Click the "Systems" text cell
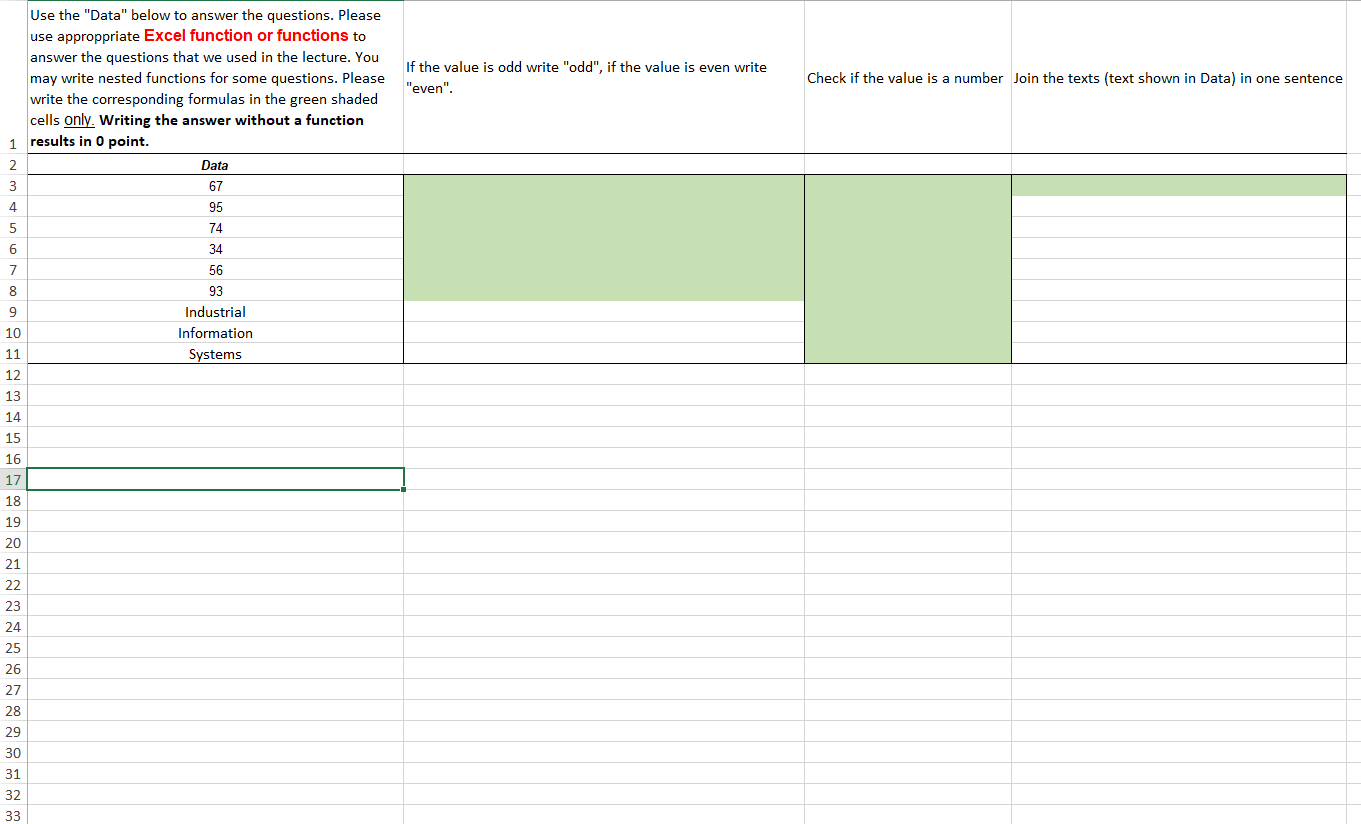The width and height of the screenshot is (1361, 824). point(215,354)
